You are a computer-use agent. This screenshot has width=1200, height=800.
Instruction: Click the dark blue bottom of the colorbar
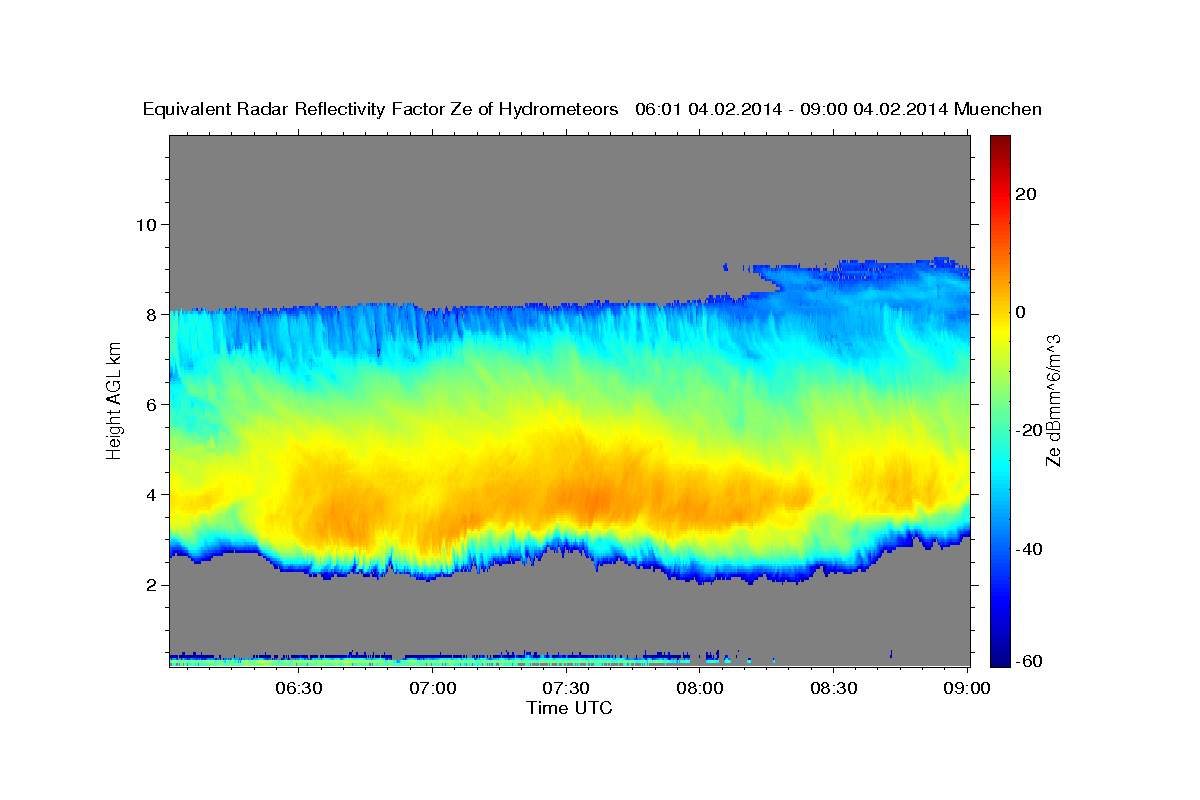(x=1000, y=658)
